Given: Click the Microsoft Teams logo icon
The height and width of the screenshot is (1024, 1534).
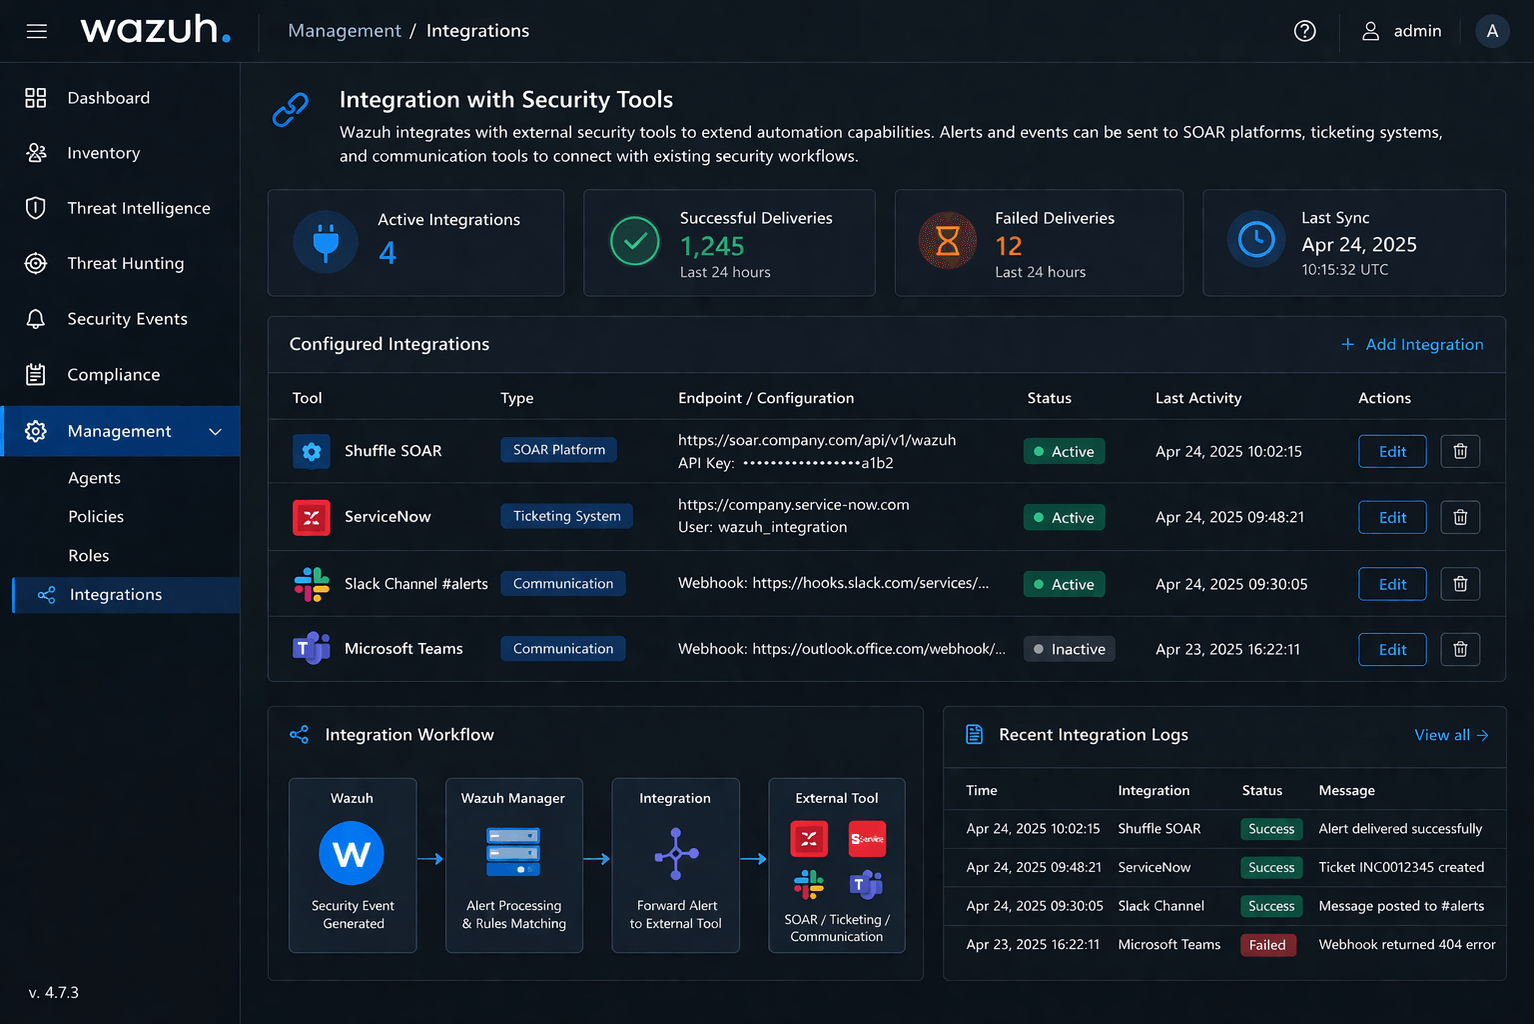Looking at the screenshot, I should pyautogui.click(x=311, y=649).
